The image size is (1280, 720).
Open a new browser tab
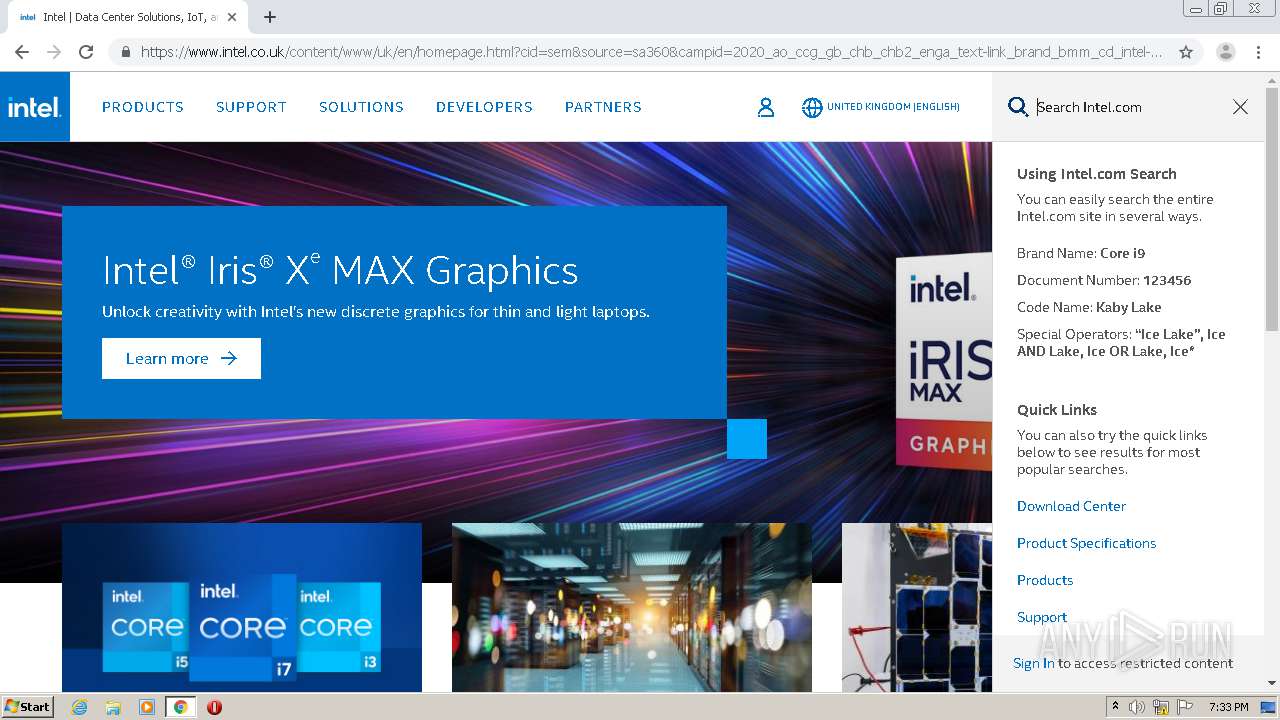tap(270, 17)
